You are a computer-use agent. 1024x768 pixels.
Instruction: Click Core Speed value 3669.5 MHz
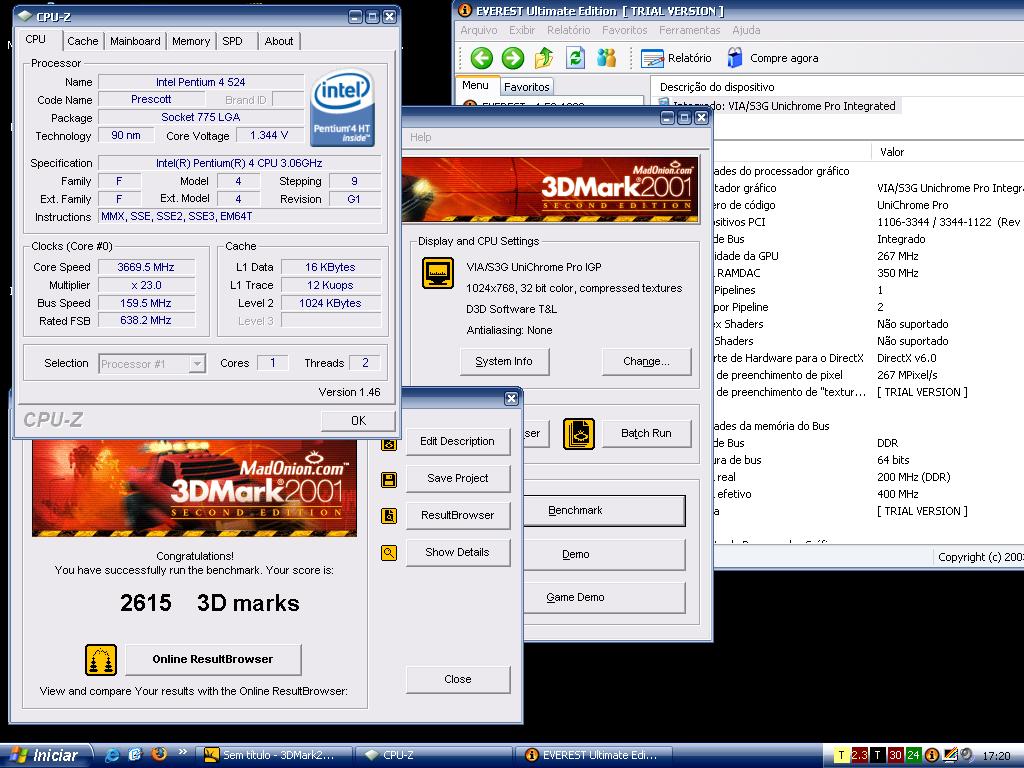pos(146,267)
